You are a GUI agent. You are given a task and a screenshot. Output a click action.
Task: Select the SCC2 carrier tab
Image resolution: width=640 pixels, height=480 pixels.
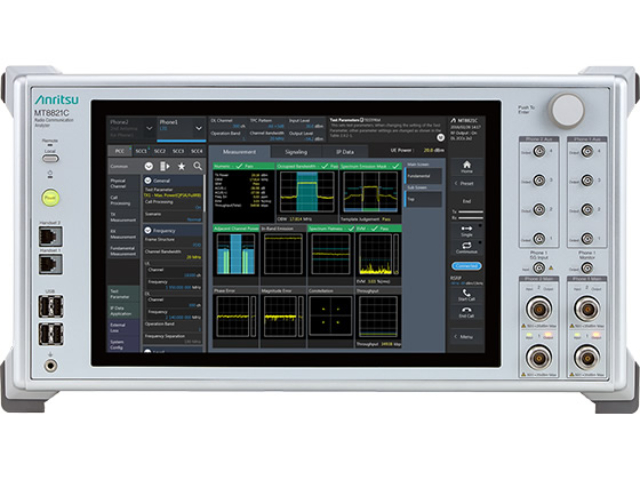(x=160, y=151)
